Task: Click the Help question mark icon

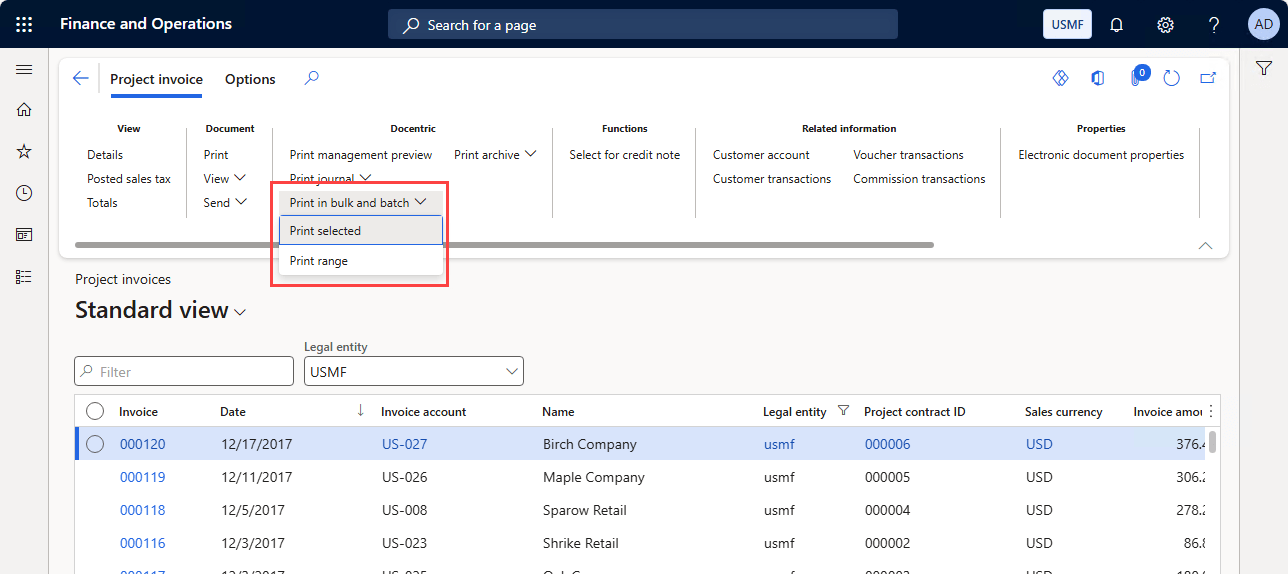Action: coord(1214,24)
